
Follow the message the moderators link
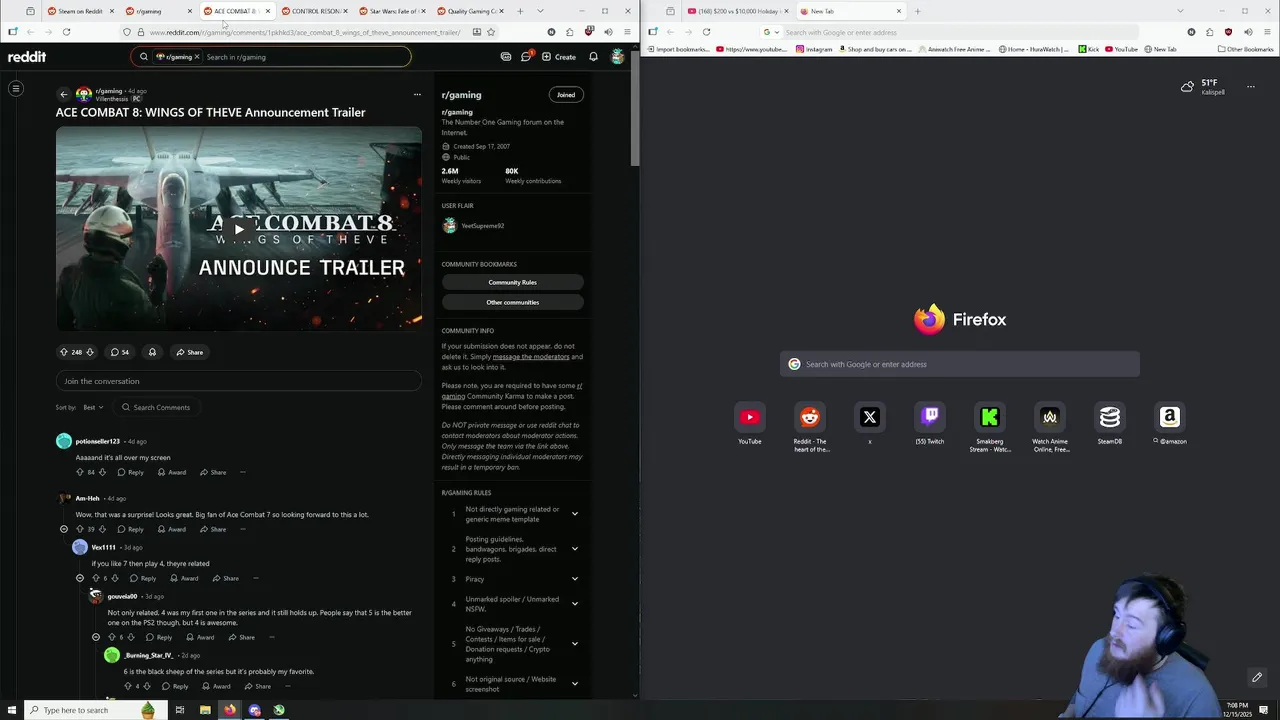pos(531,357)
